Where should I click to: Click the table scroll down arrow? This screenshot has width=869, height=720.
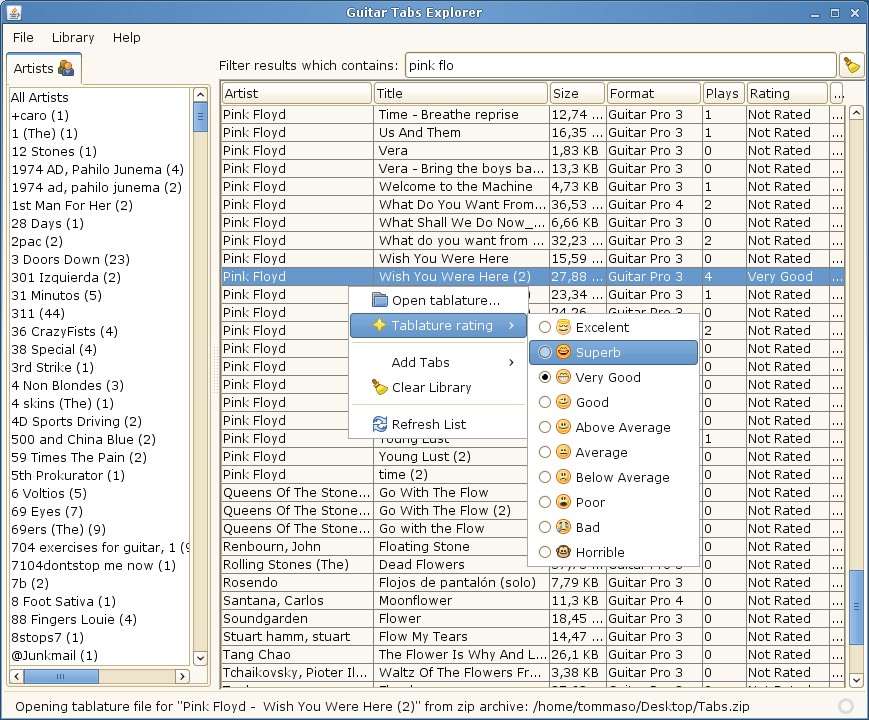[x=856, y=680]
